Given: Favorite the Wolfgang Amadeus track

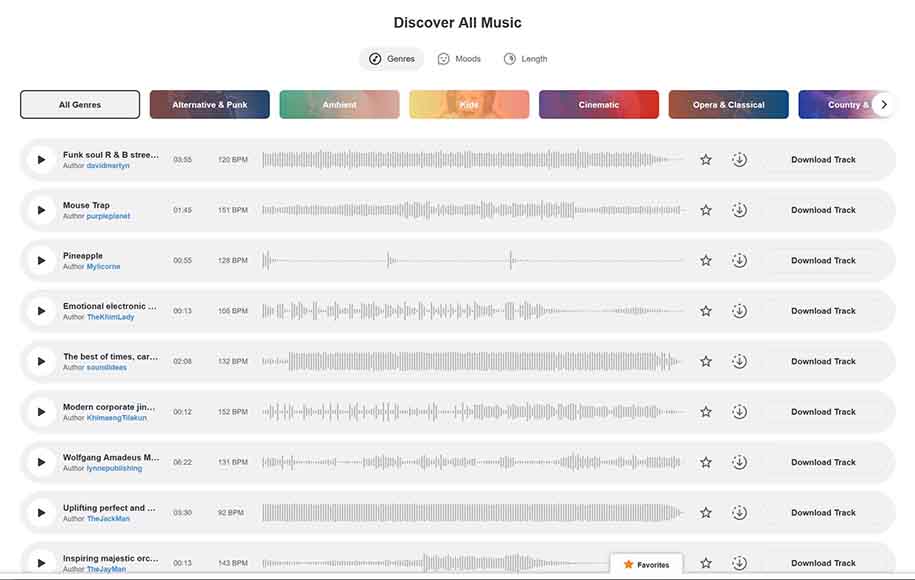Looking at the screenshot, I should coord(706,462).
